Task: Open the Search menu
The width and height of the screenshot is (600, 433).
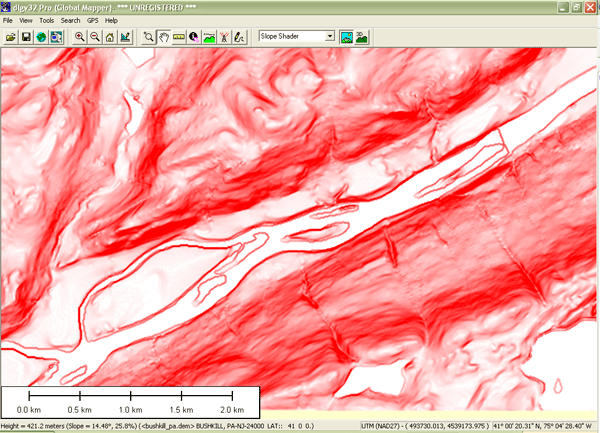Action: point(70,20)
